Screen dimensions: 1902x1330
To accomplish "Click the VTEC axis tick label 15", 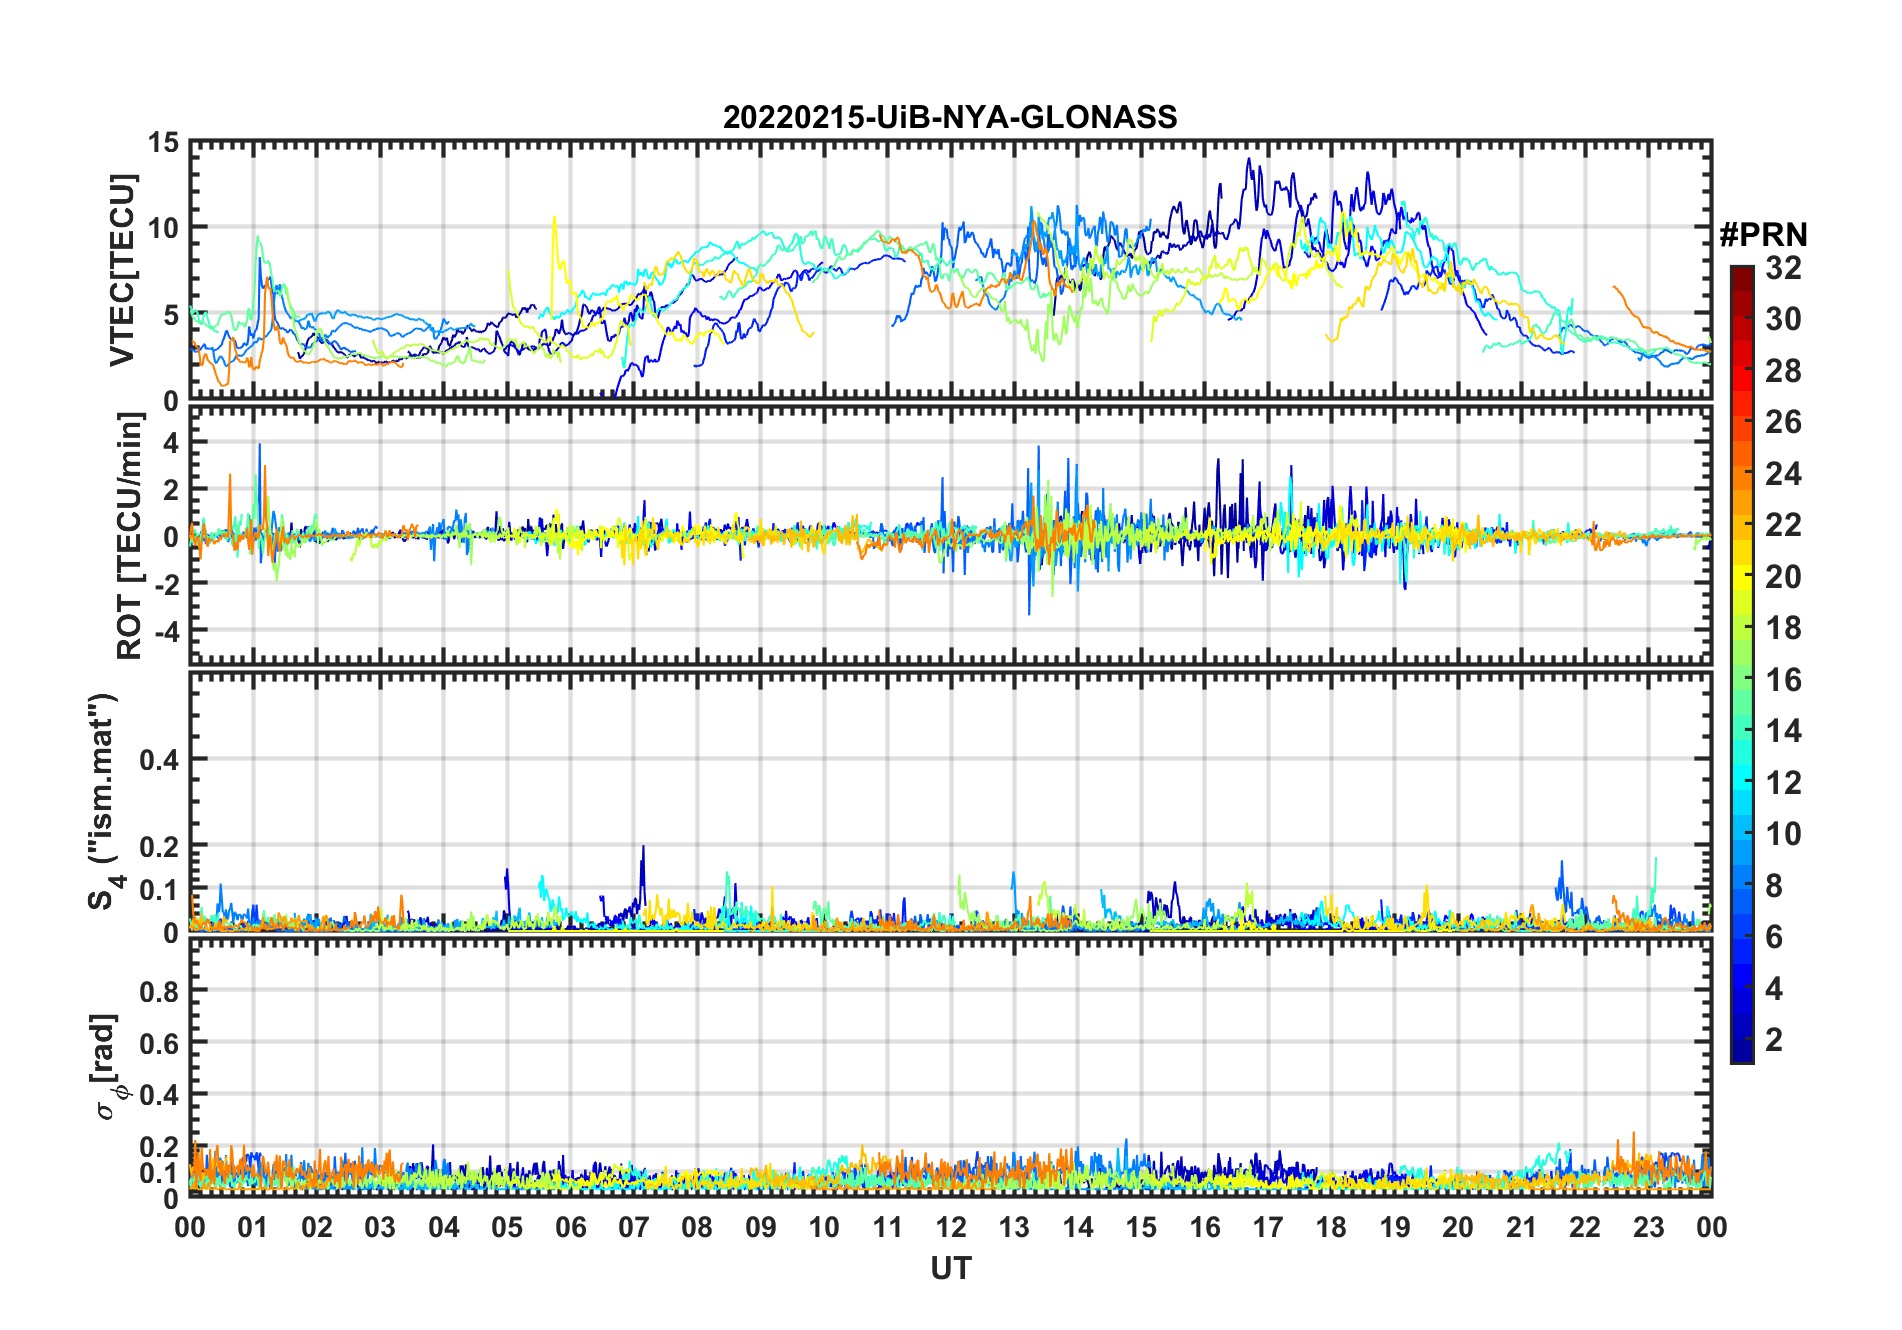I will [164, 143].
